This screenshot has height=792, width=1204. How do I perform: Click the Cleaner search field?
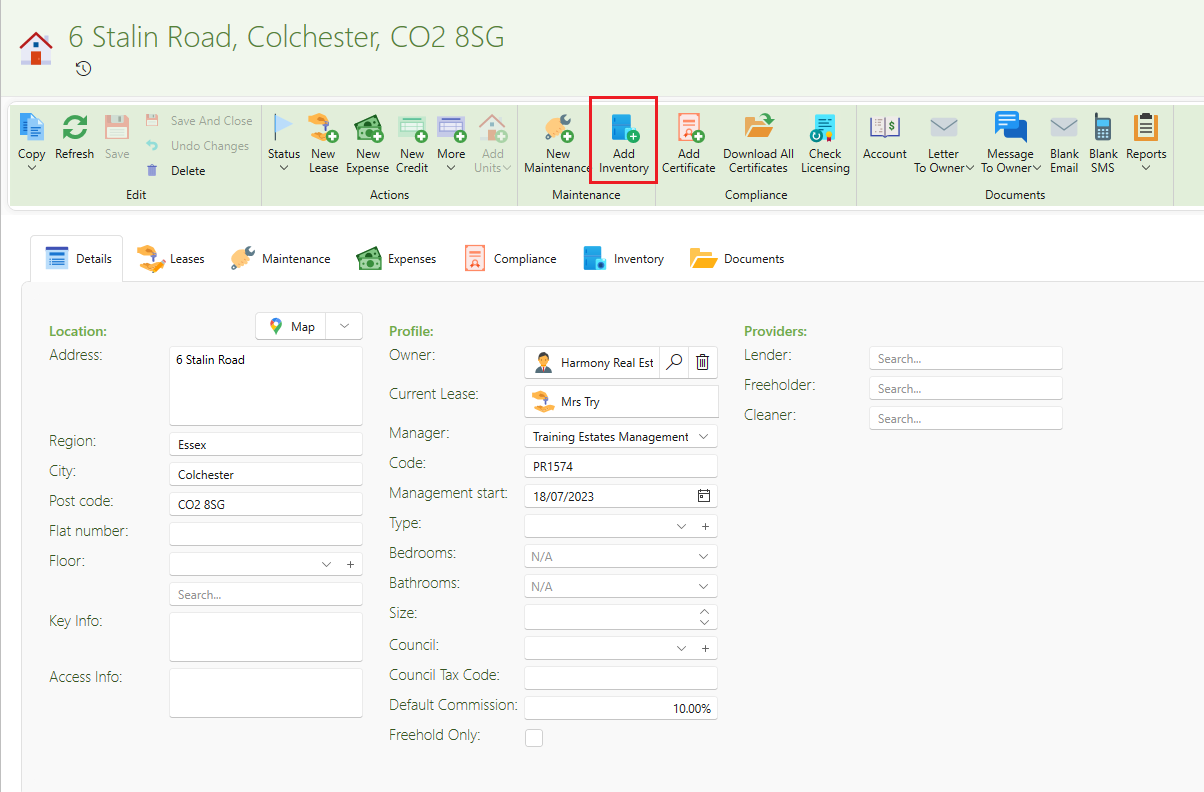(966, 418)
